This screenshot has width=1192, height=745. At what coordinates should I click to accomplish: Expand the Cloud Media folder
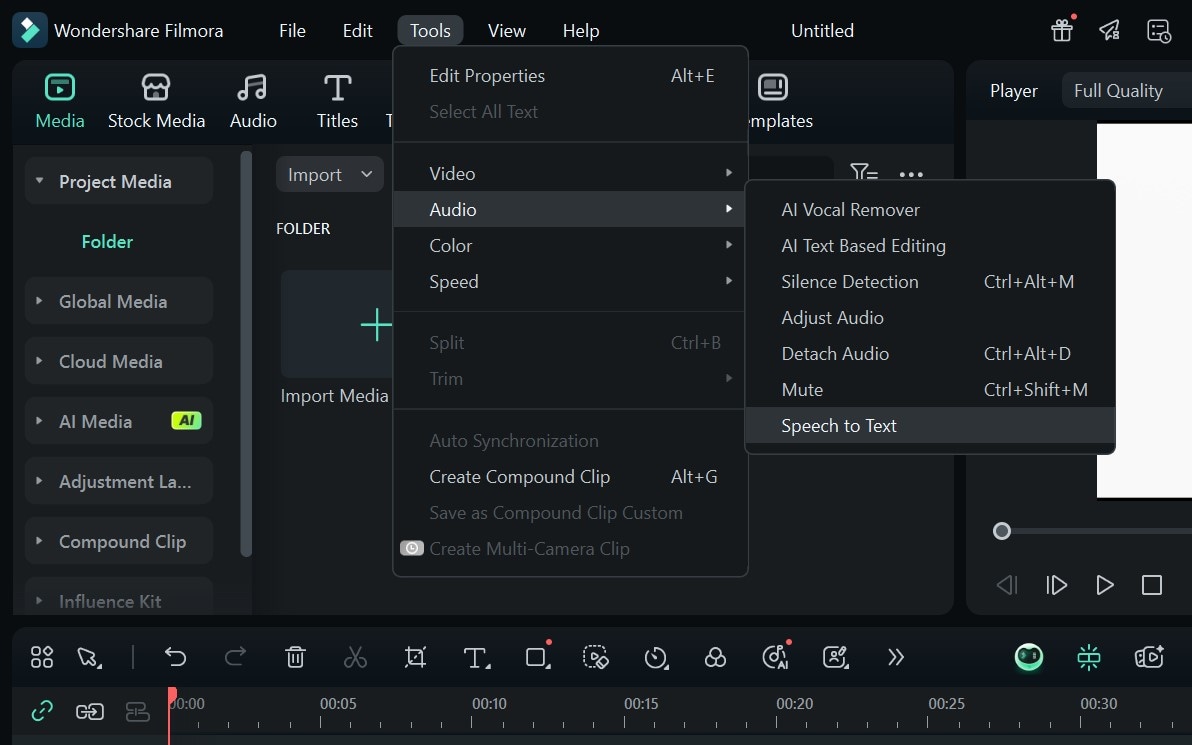39,361
